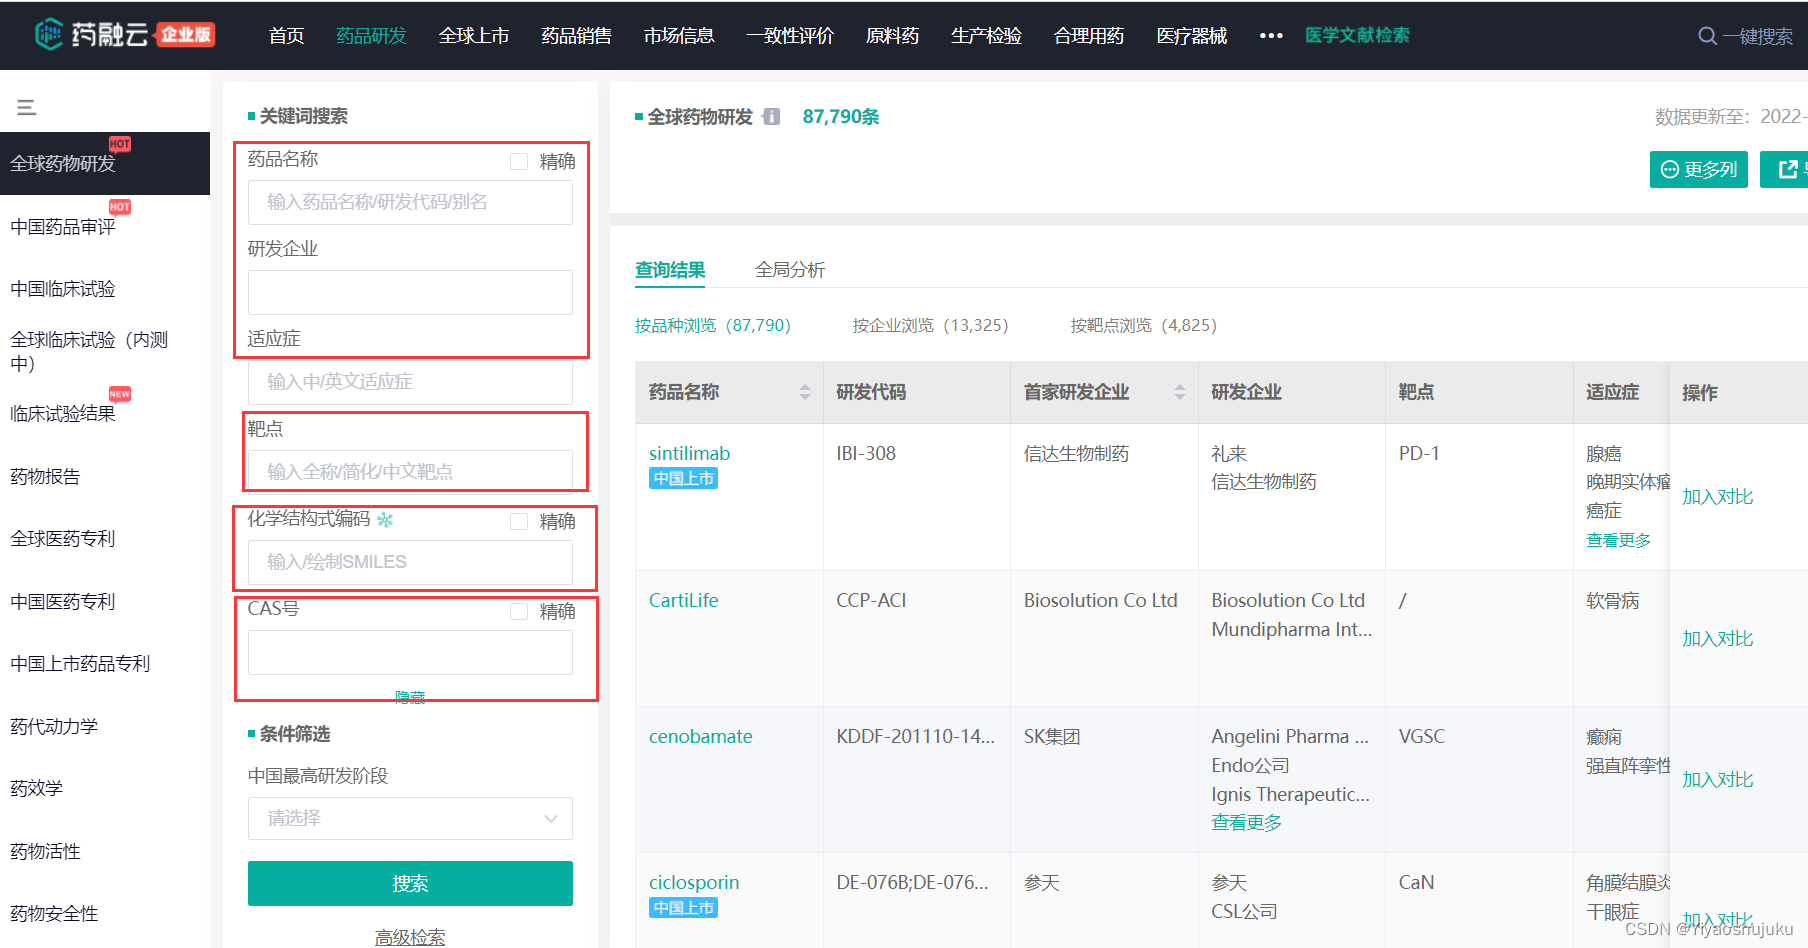Click the 药融云 logo icon
The image size is (1808, 948).
pyautogui.click(x=49, y=35)
